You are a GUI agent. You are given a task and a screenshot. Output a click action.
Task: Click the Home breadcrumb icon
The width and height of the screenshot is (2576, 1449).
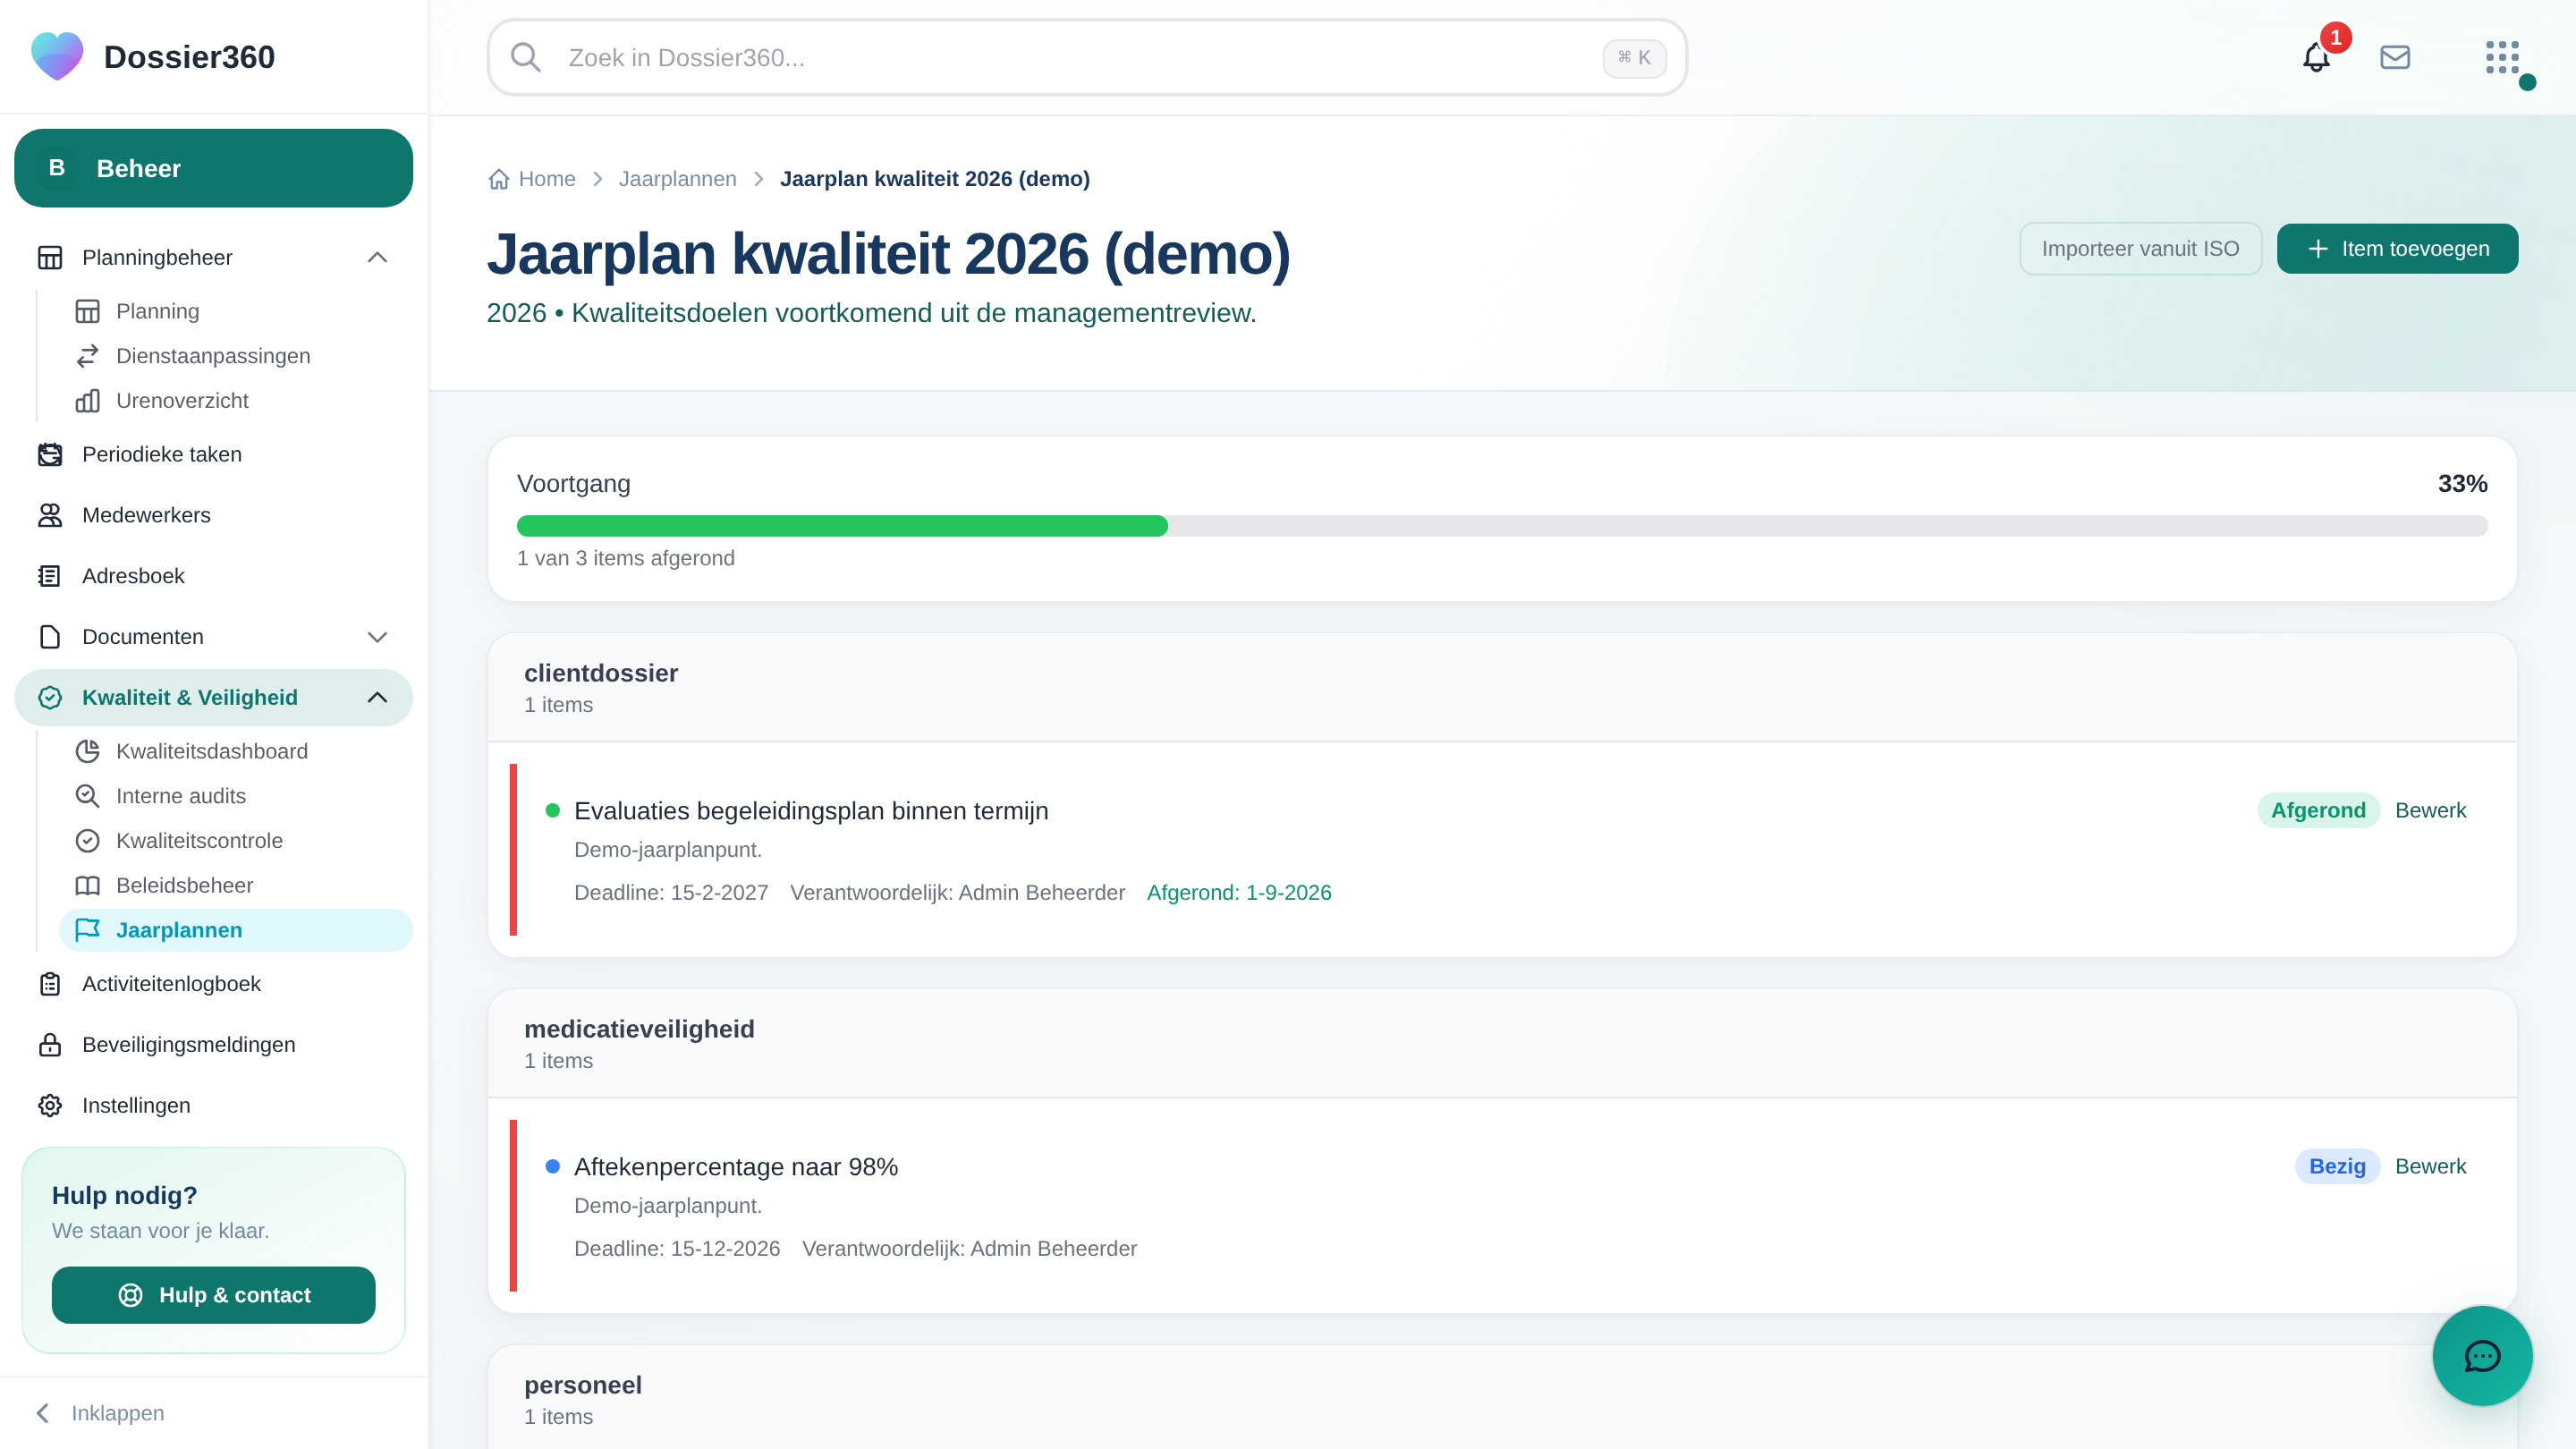499,179
